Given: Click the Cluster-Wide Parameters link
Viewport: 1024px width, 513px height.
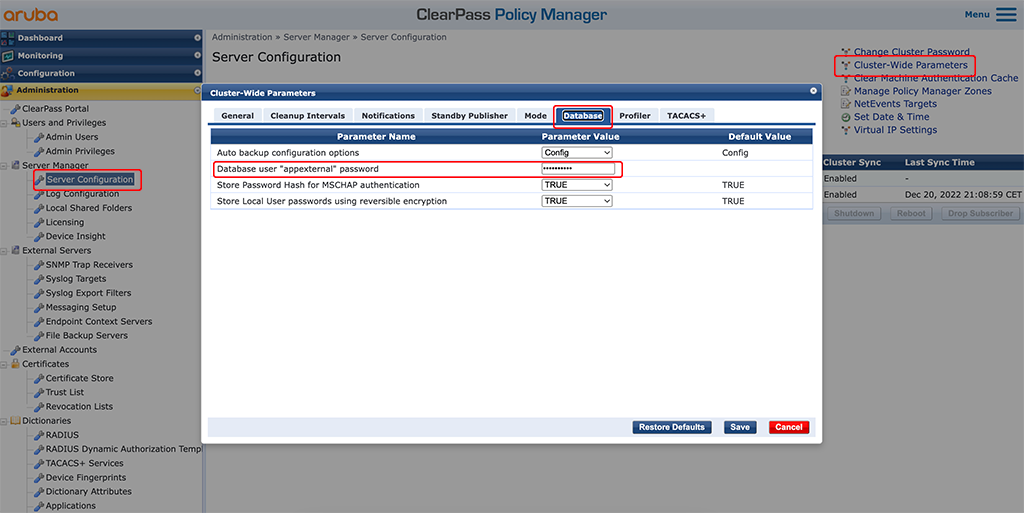Looking at the screenshot, I should (910, 65).
